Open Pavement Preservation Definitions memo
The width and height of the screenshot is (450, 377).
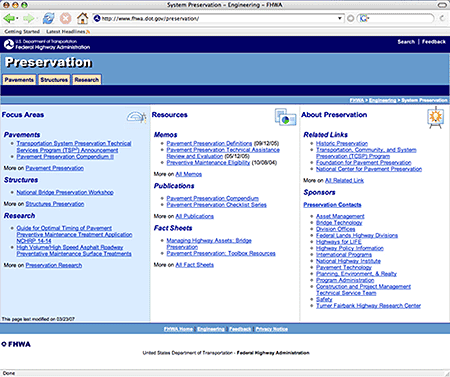click(209, 143)
